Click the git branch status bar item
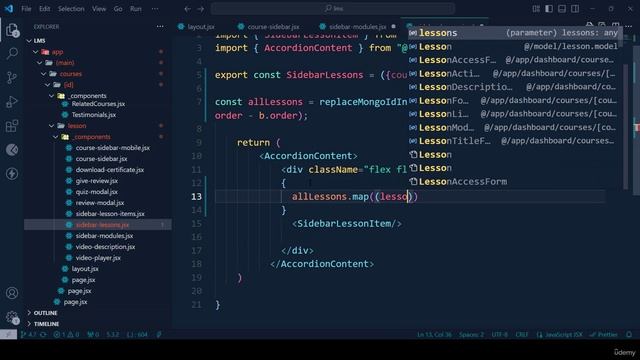The width and height of the screenshot is (640, 360). point(29,335)
